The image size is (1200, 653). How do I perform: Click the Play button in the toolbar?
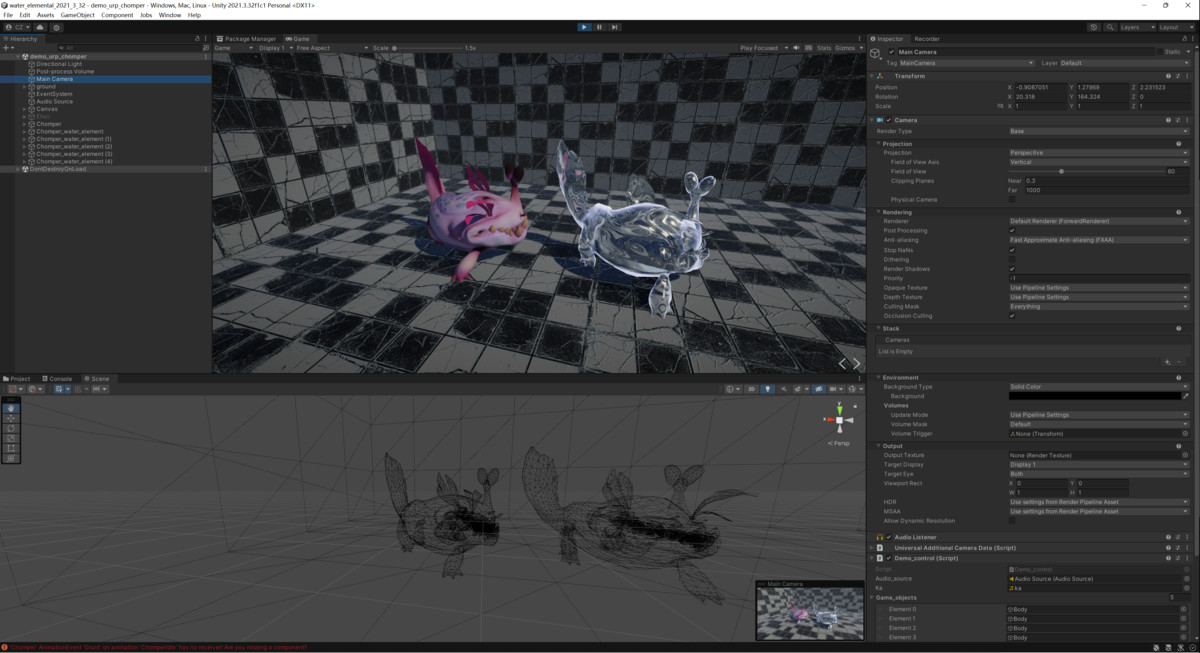point(584,27)
